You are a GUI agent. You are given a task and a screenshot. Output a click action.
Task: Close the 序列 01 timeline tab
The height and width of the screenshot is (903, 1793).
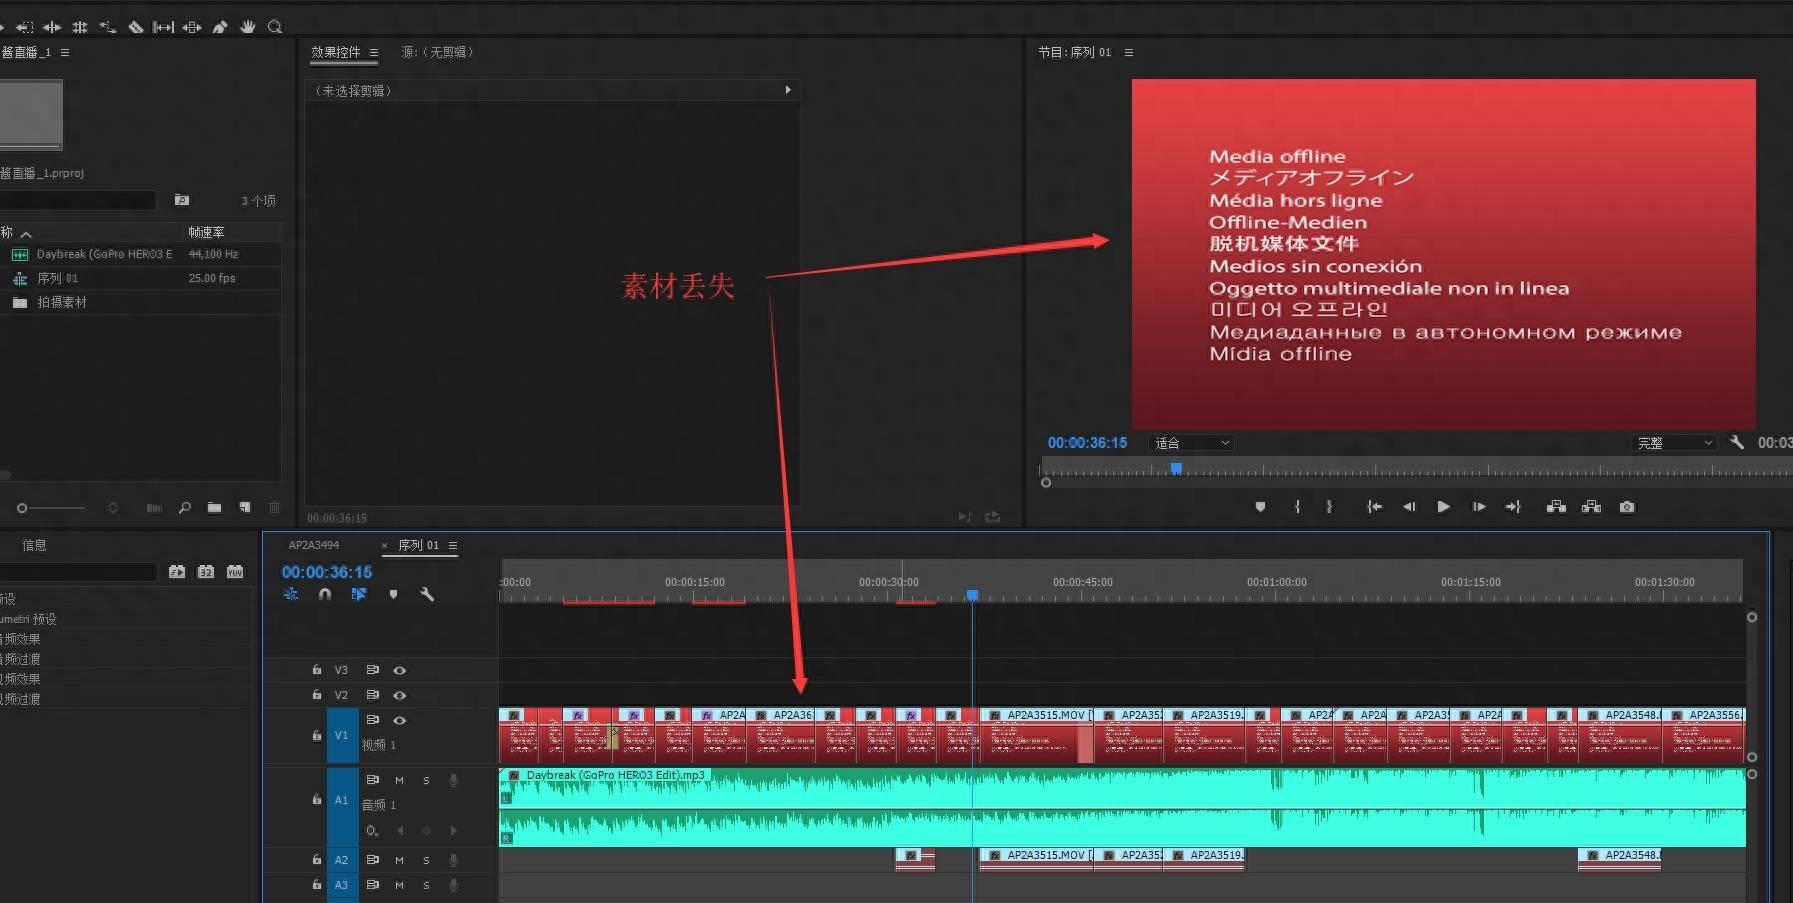(384, 546)
